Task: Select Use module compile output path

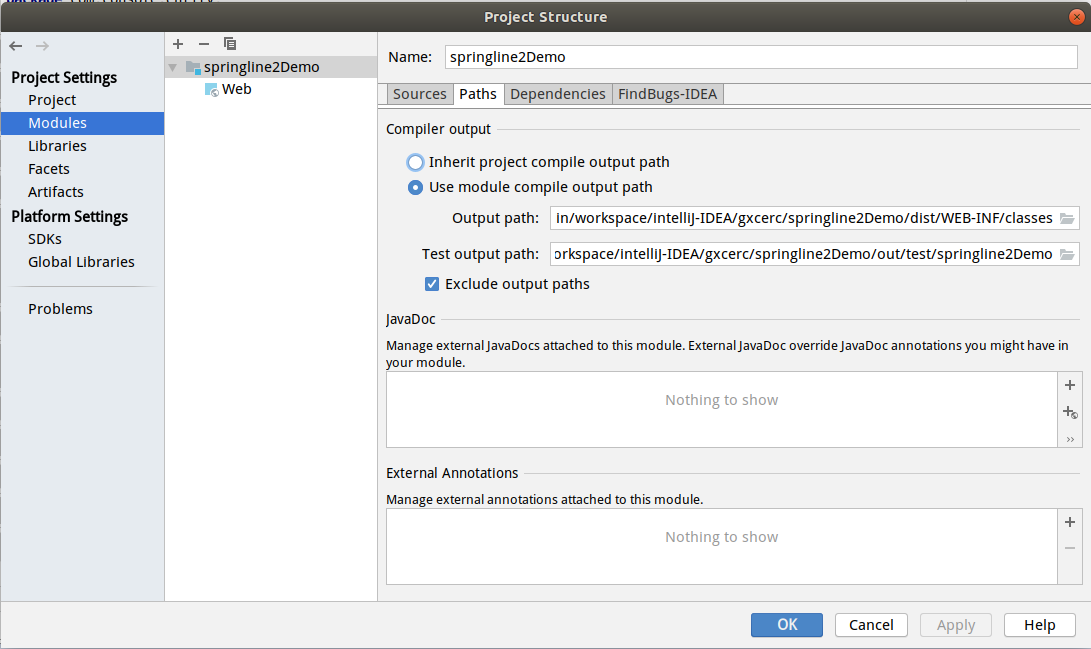Action: point(416,187)
